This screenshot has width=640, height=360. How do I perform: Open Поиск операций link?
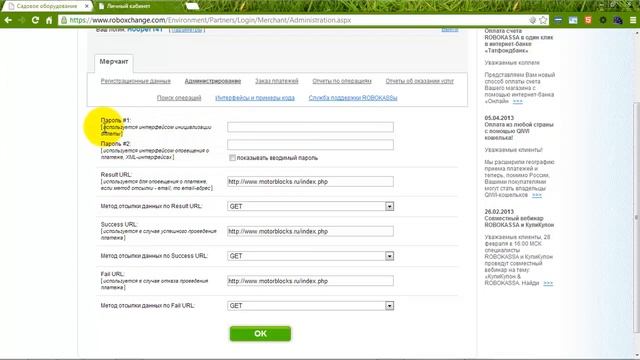[x=179, y=98]
